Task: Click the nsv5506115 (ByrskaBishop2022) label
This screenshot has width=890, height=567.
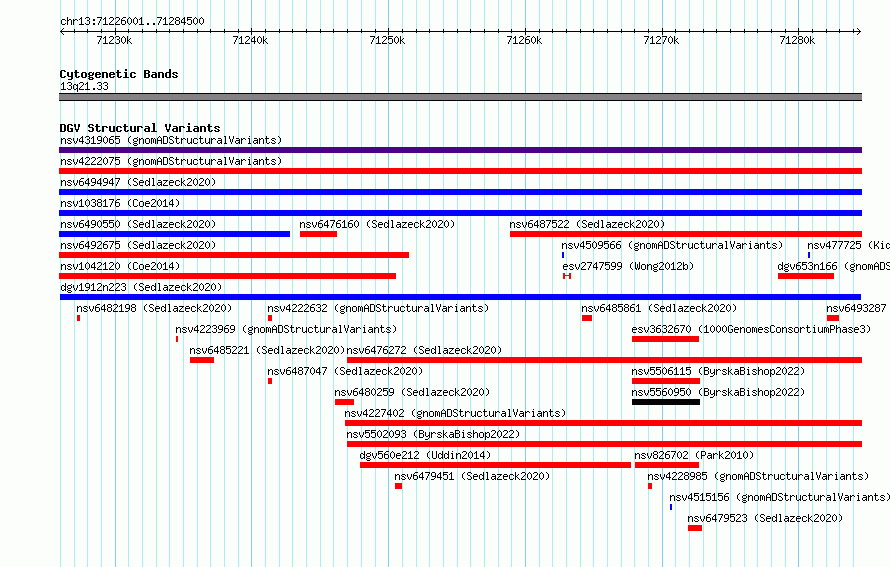Action: point(718,371)
